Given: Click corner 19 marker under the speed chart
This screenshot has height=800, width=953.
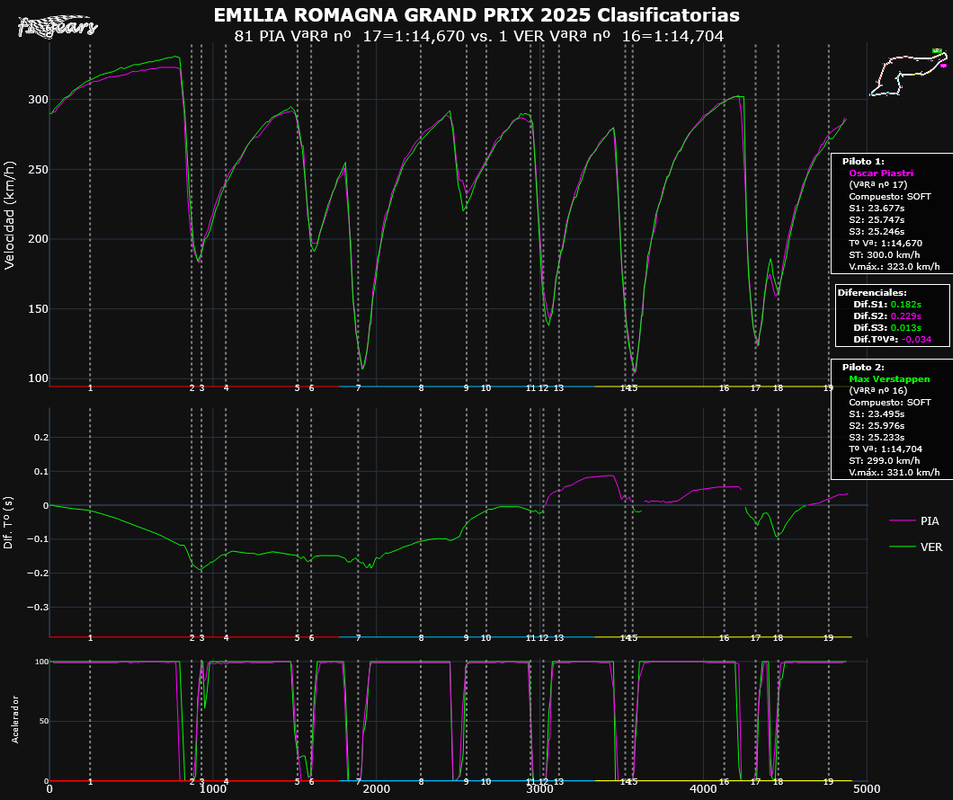Looking at the screenshot, I should 828,388.
